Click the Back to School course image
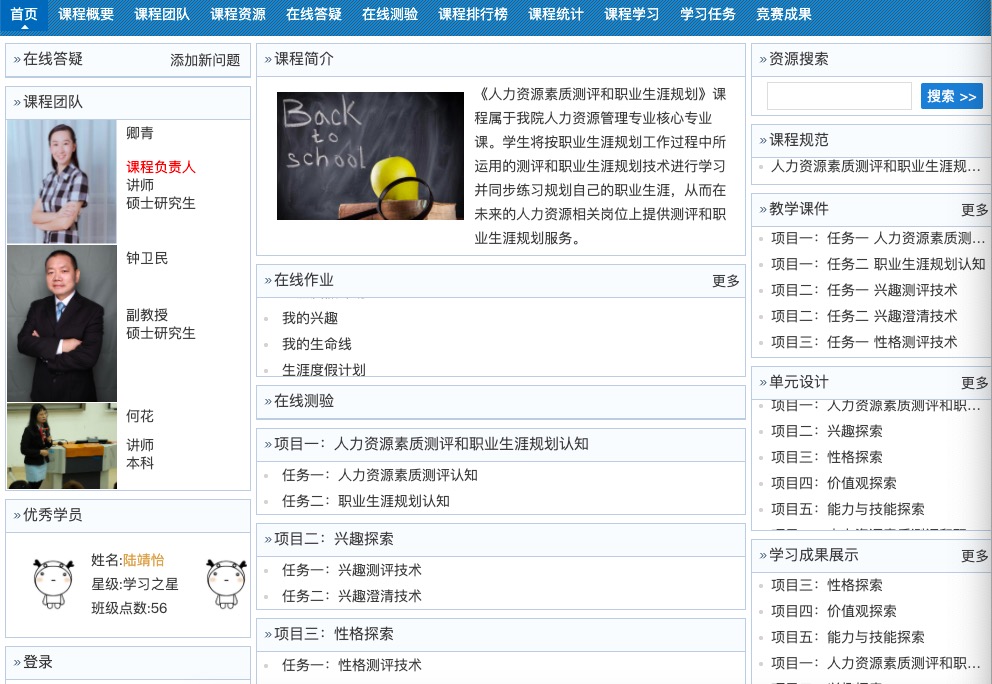992x684 pixels. coord(370,156)
